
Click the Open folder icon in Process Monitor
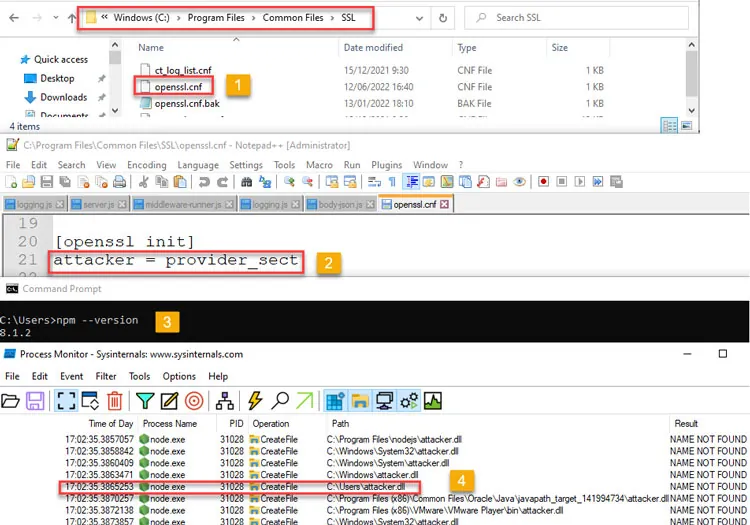coord(11,401)
